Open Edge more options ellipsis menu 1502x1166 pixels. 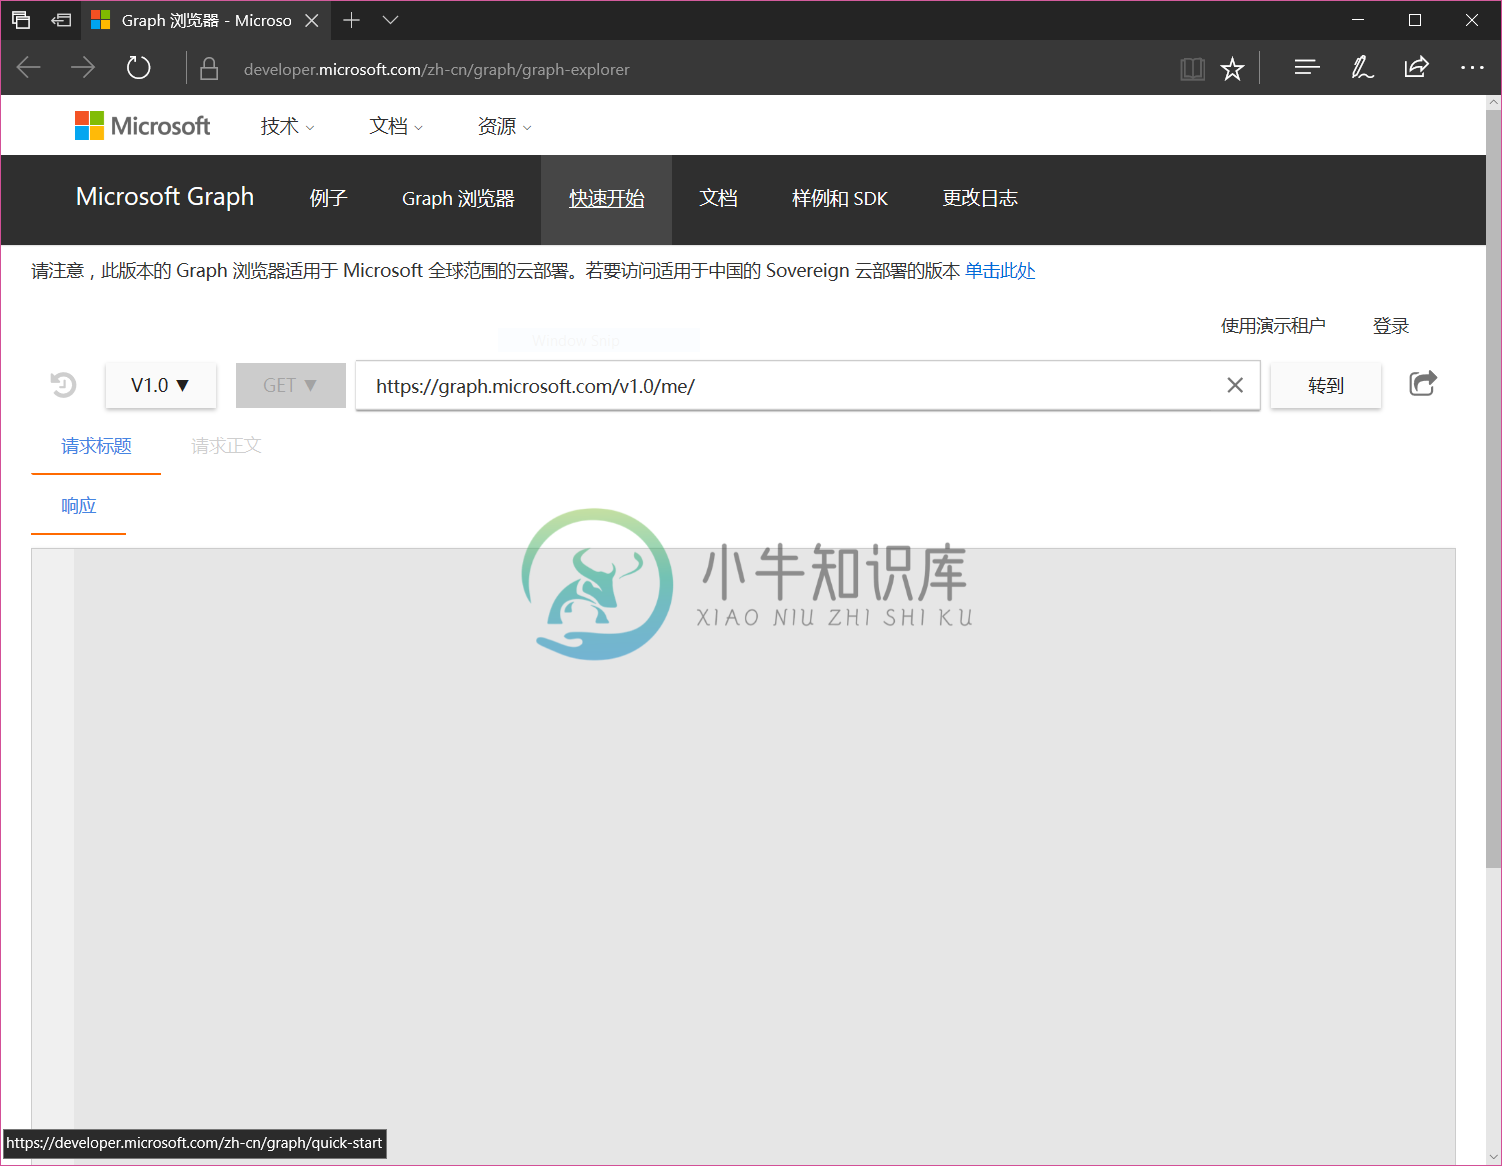(x=1472, y=68)
